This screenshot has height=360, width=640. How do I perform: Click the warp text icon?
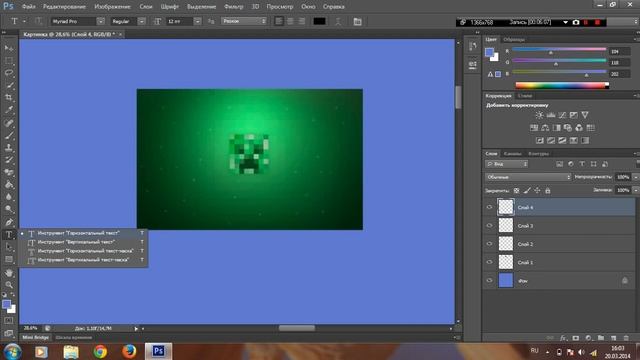coord(338,21)
